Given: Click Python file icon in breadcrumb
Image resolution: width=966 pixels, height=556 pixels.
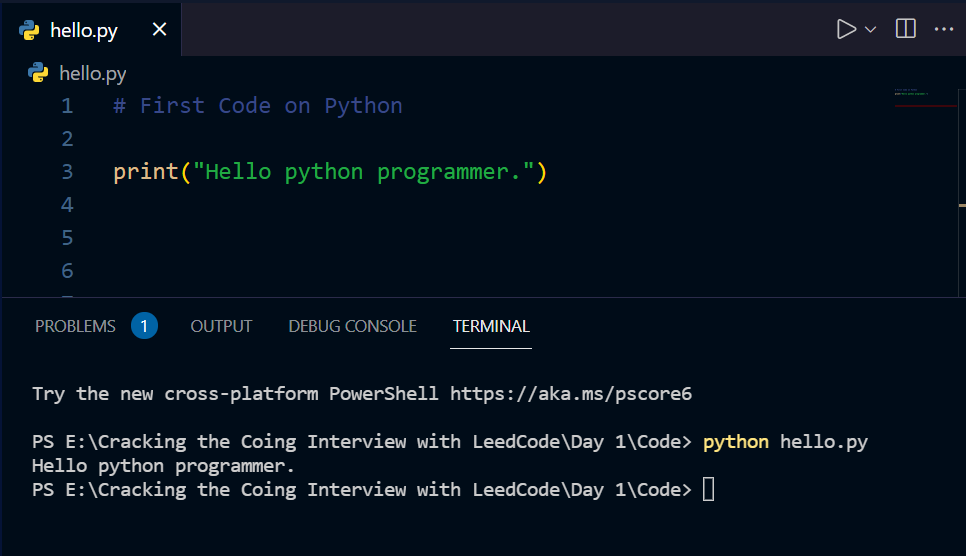Looking at the screenshot, I should pos(39,73).
